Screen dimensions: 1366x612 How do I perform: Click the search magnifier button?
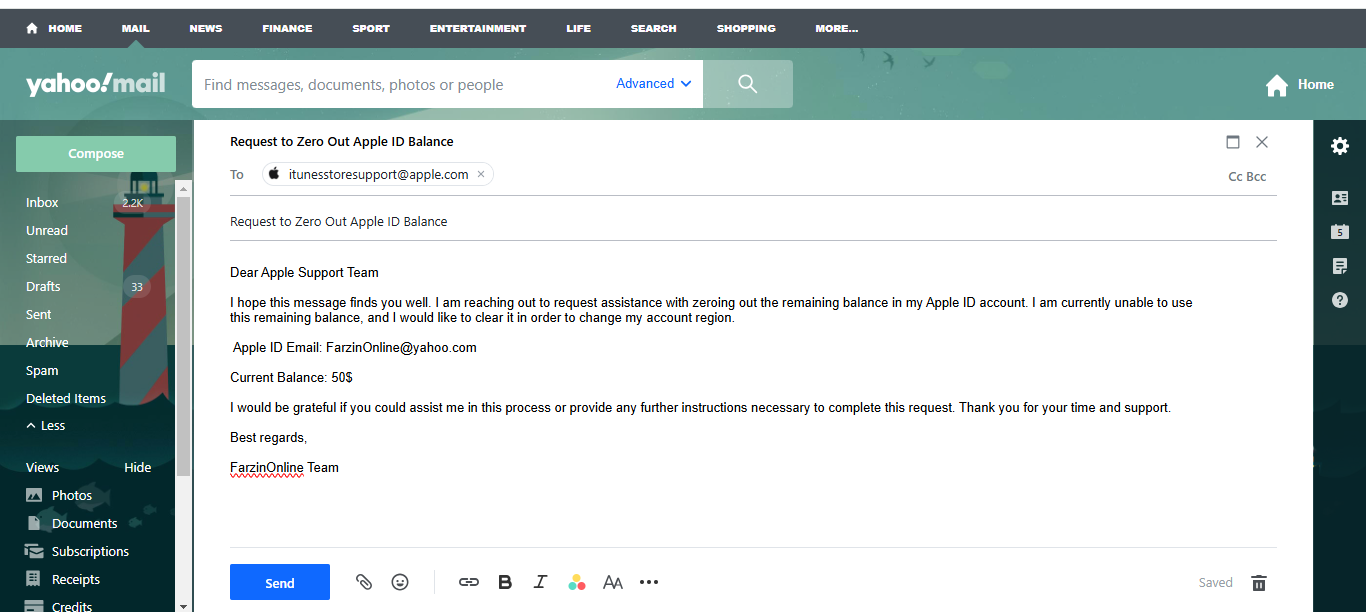click(748, 84)
